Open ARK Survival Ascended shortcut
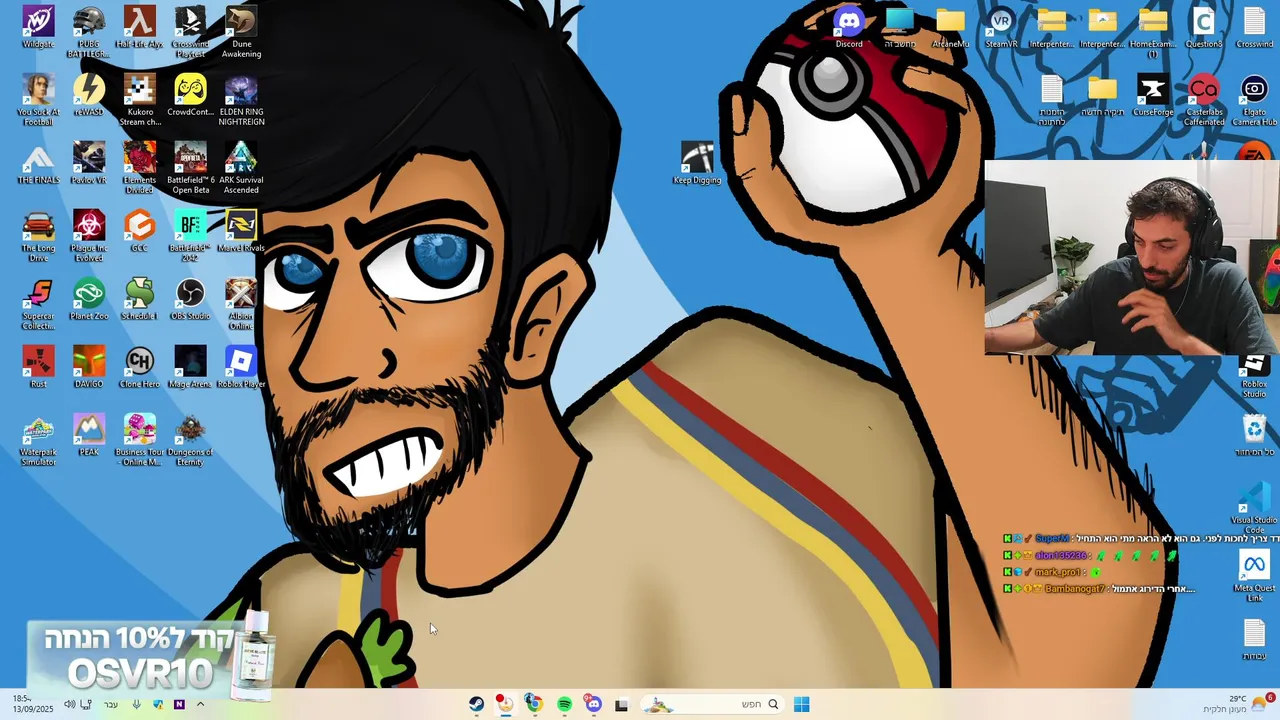Viewport: 1280px width, 720px height. [241, 168]
